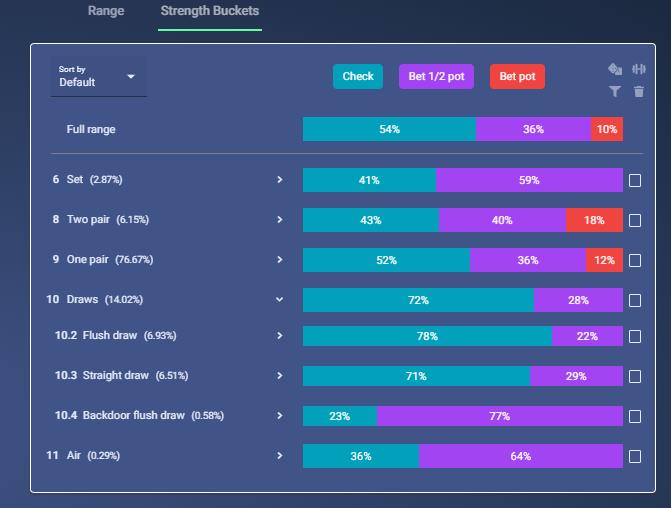The width and height of the screenshot is (671, 508).
Task: Expand the Straight draw chevron
Action: [x=279, y=376]
